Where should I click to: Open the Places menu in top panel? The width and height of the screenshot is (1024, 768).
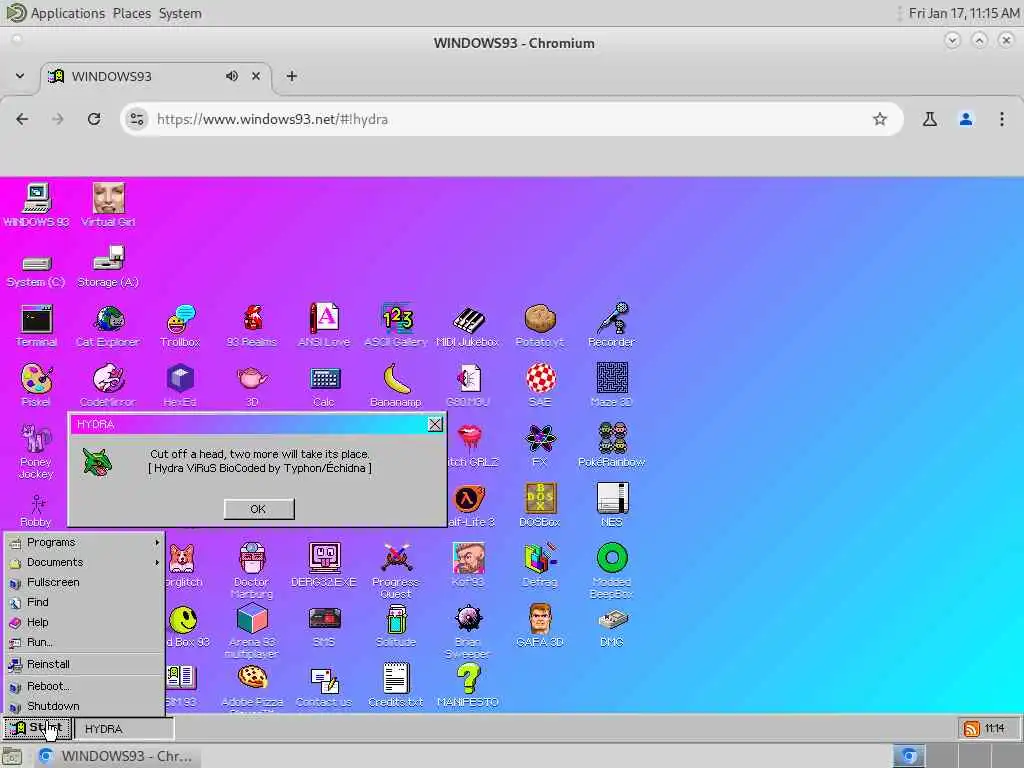click(x=131, y=13)
